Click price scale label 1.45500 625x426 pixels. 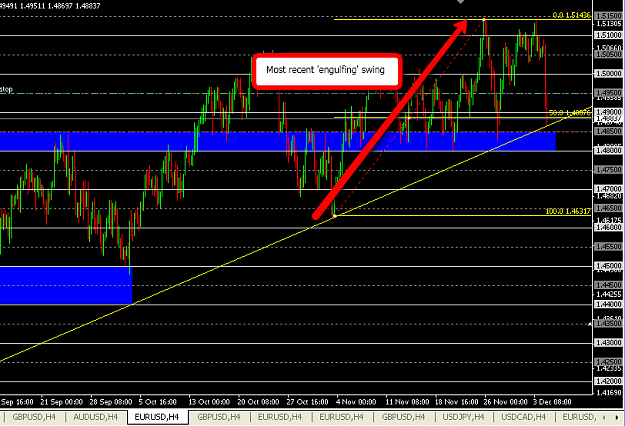[609, 247]
